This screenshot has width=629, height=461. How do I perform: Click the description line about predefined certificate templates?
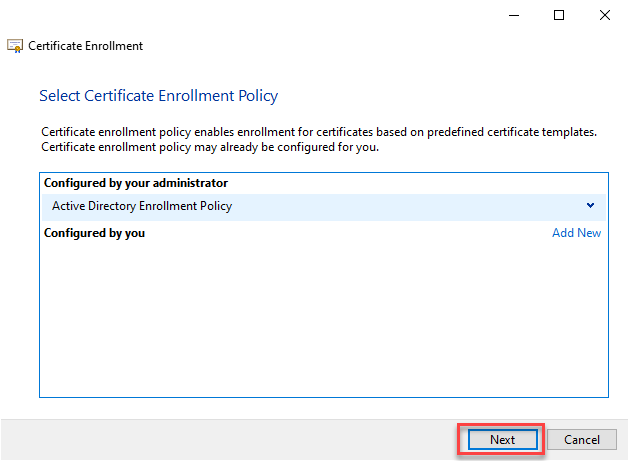coord(318,132)
